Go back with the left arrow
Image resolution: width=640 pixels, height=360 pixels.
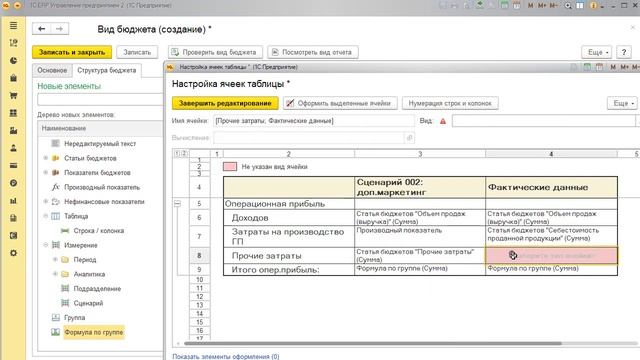41,29
